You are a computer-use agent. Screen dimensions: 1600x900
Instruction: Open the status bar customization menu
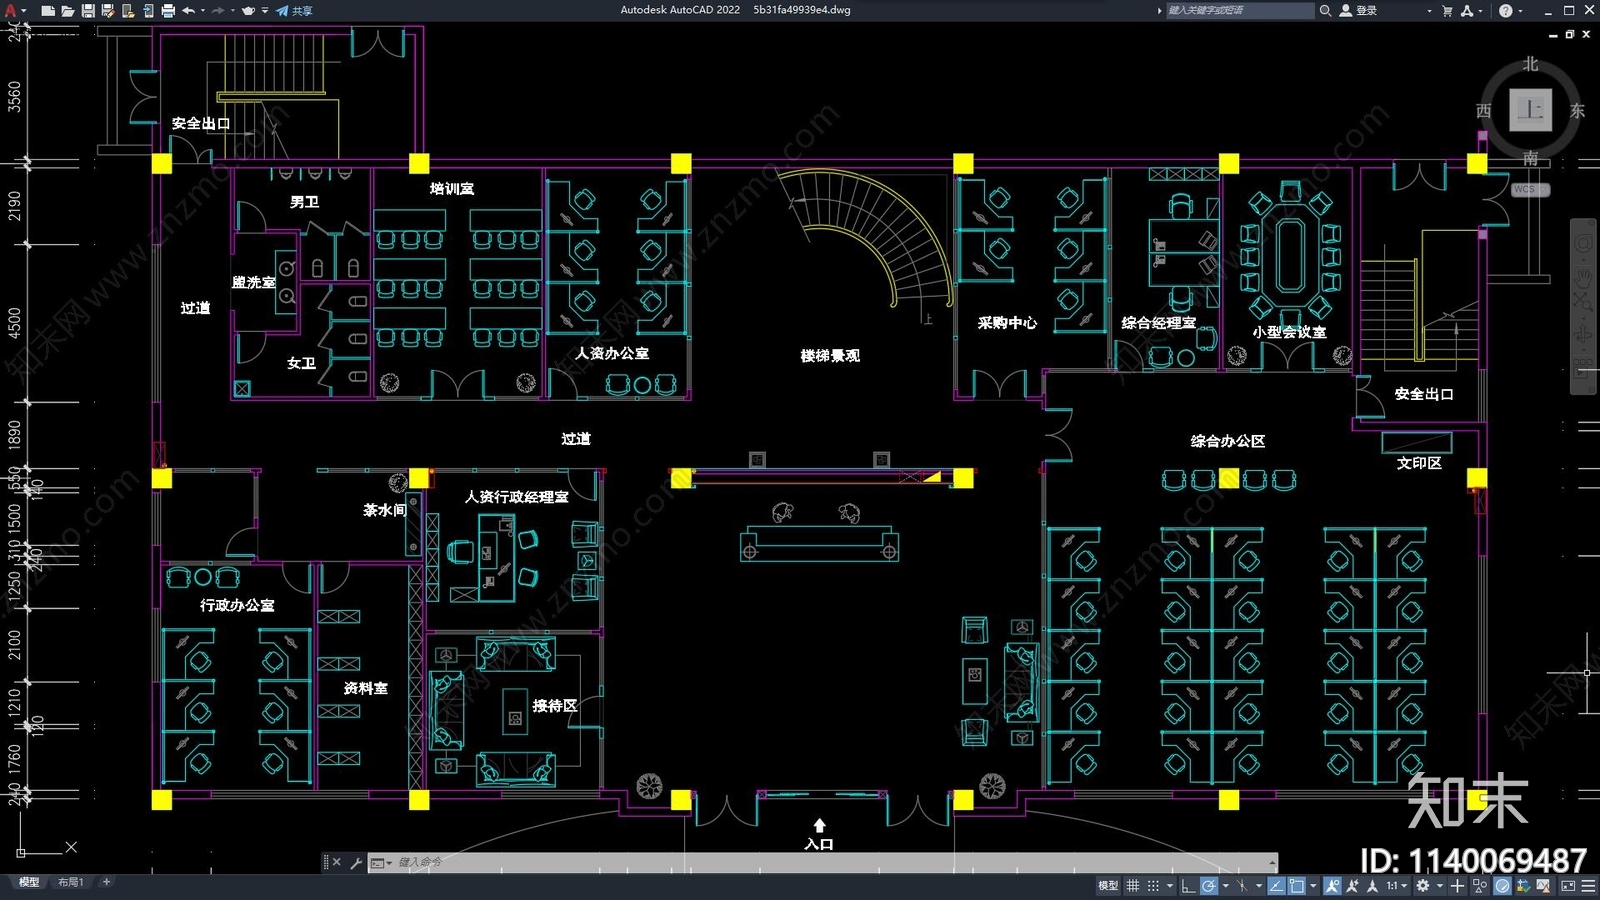click(x=1588, y=886)
